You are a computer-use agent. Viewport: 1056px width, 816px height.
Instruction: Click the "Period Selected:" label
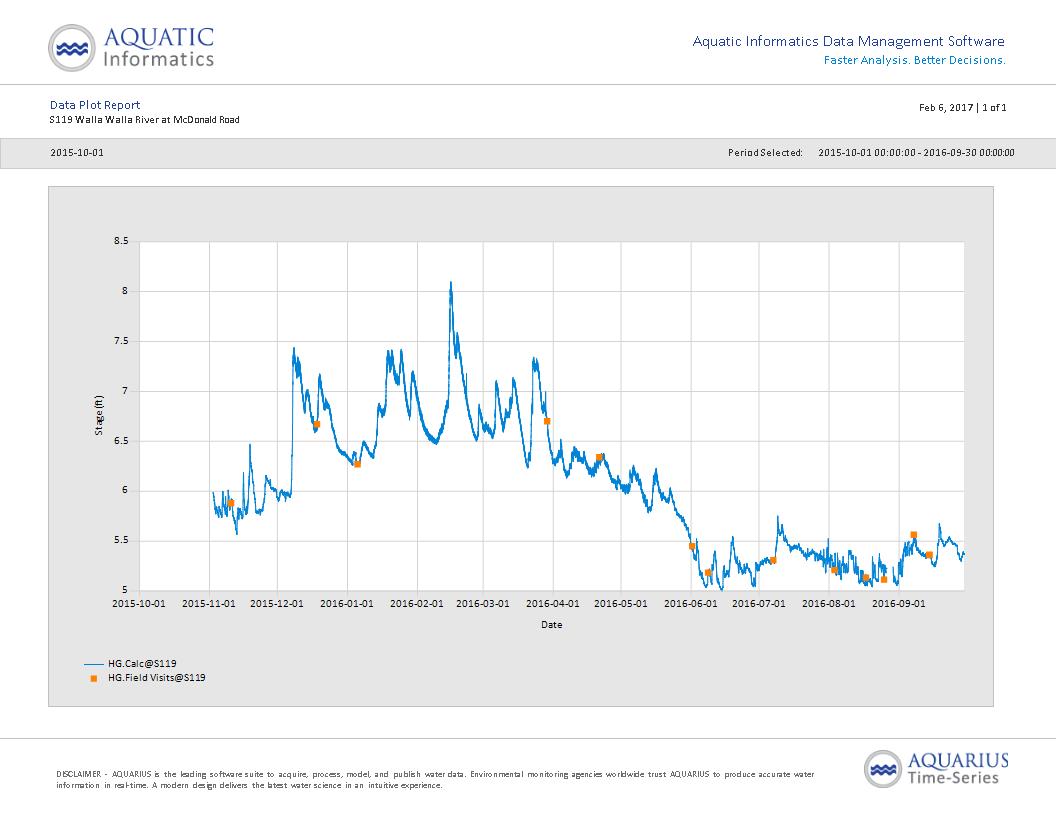(765, 153)
